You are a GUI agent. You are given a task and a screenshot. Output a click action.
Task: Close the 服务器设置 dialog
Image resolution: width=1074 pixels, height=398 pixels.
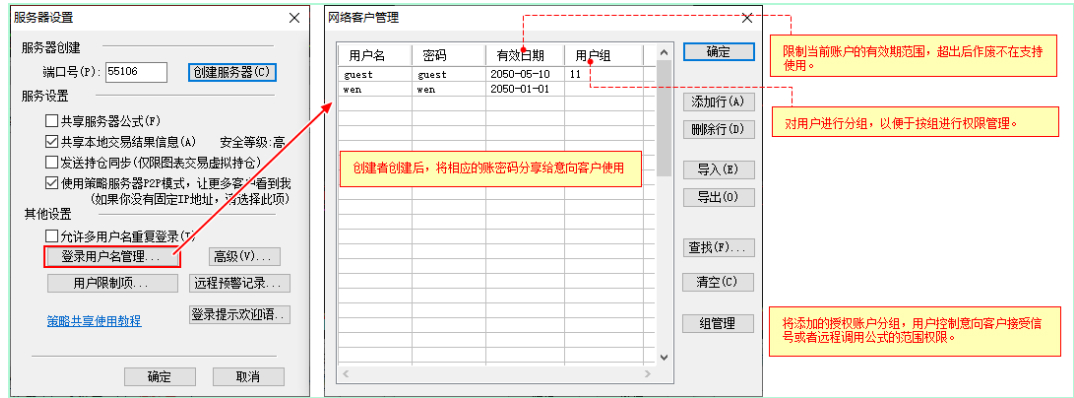295,18
